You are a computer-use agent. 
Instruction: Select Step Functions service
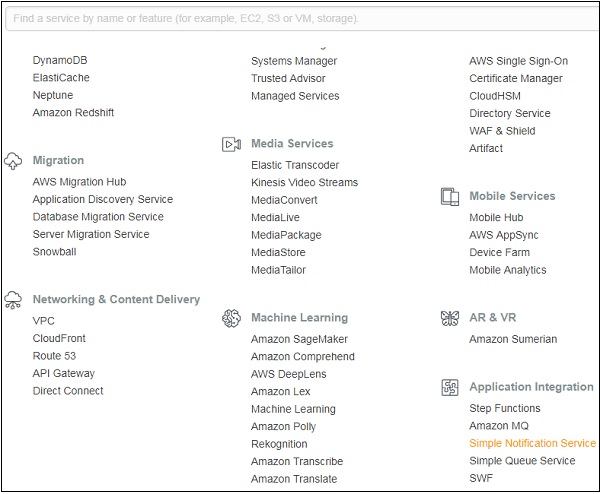tap(505, 408)
